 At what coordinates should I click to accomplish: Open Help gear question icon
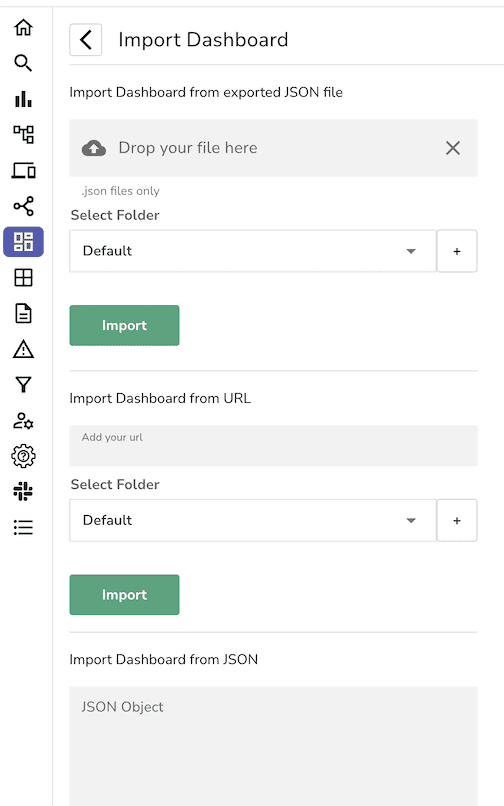(x=23, y=456)
